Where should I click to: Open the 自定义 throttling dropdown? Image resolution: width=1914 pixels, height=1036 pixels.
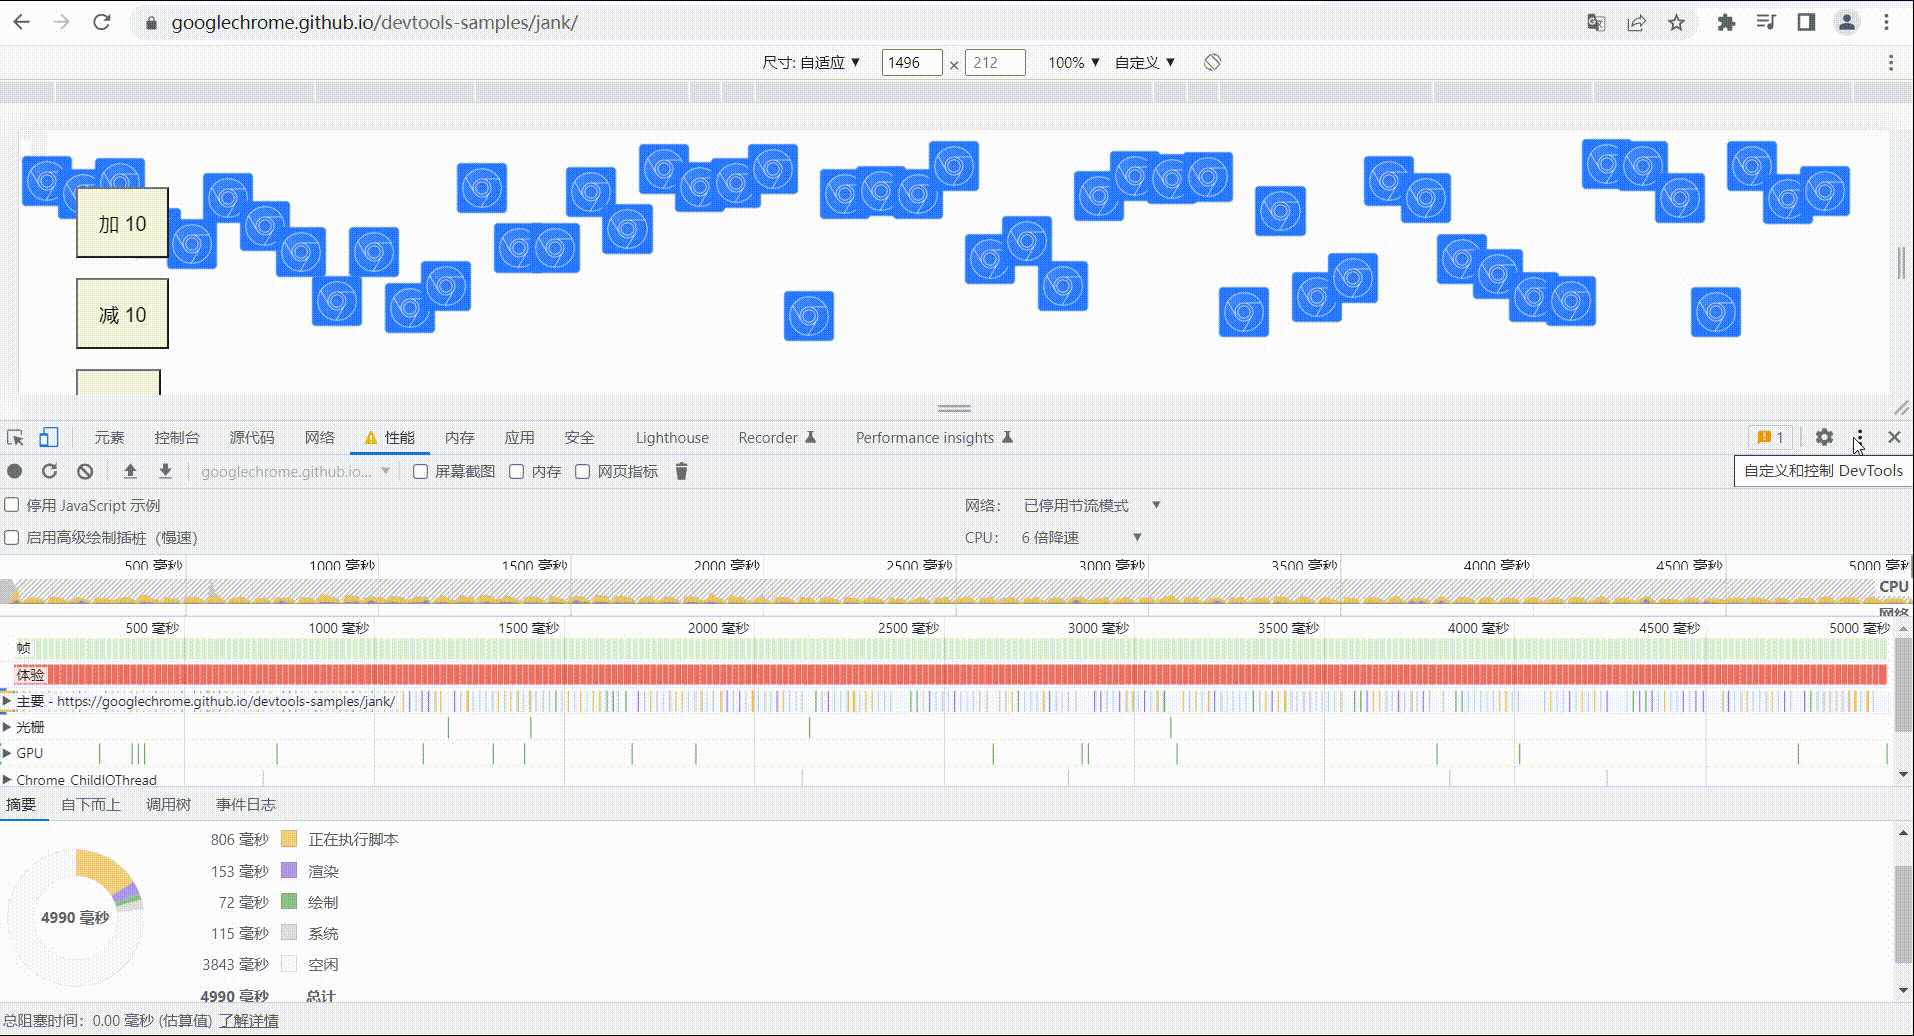pos(1145,62)
